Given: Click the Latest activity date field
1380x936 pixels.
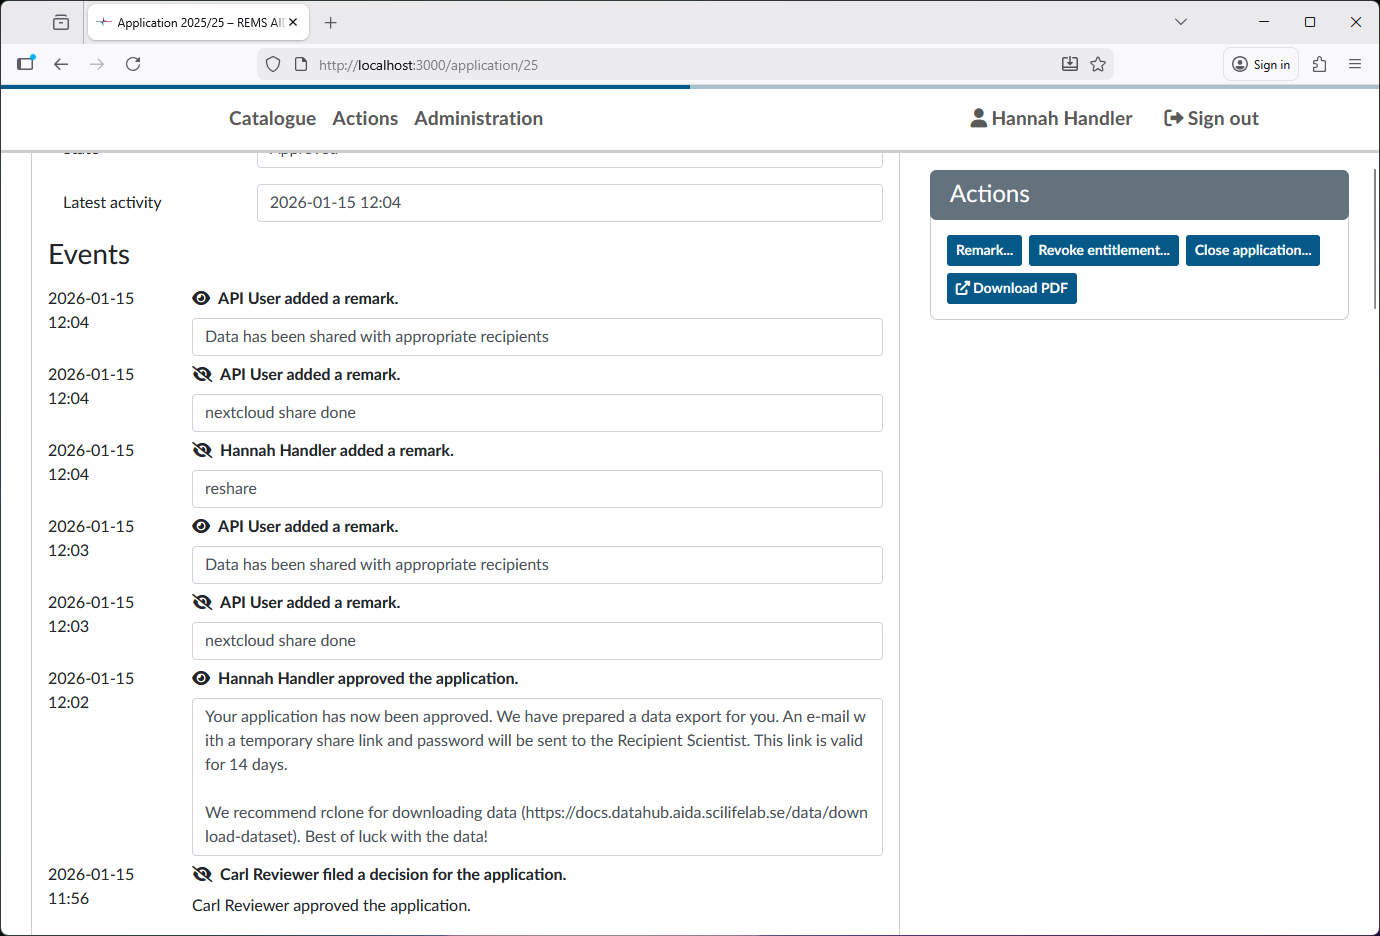Looking at the screenshot, I should tap(569, 203).
